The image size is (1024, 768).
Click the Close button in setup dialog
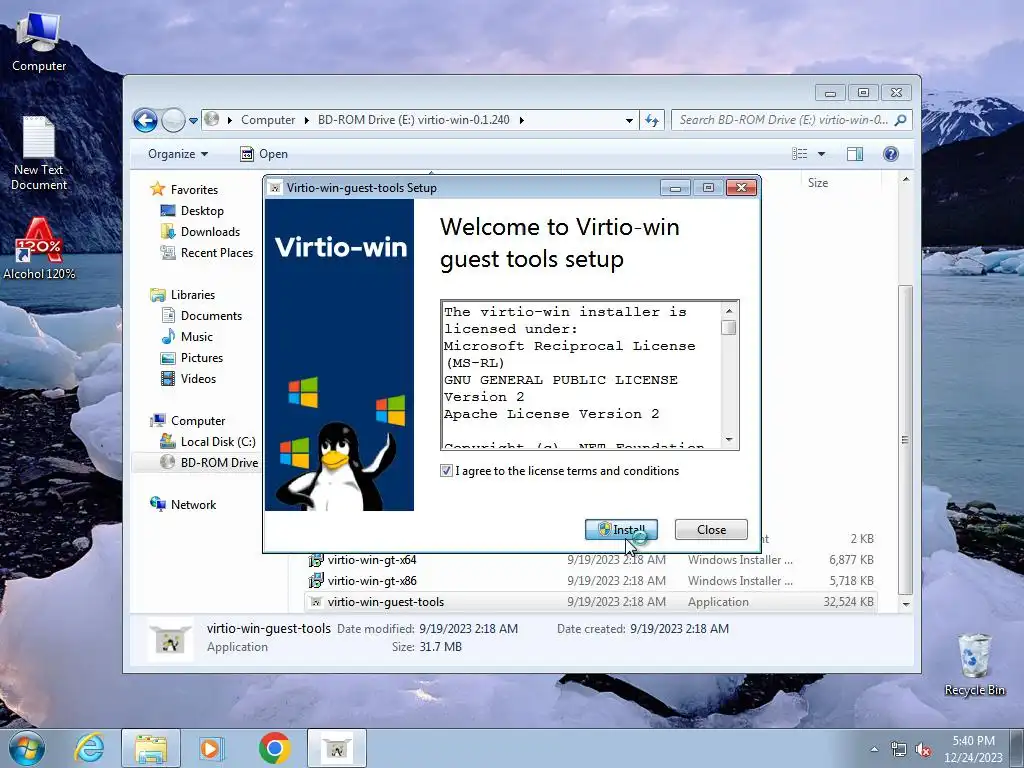pos(711,530)
